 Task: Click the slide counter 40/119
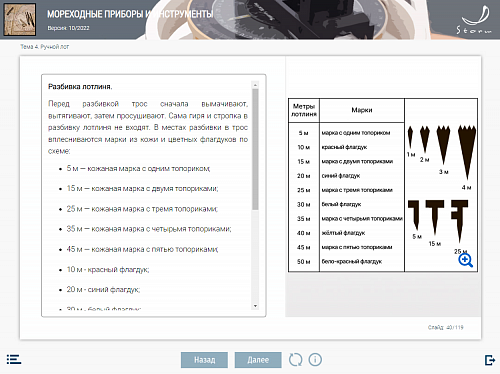(446, 327)
